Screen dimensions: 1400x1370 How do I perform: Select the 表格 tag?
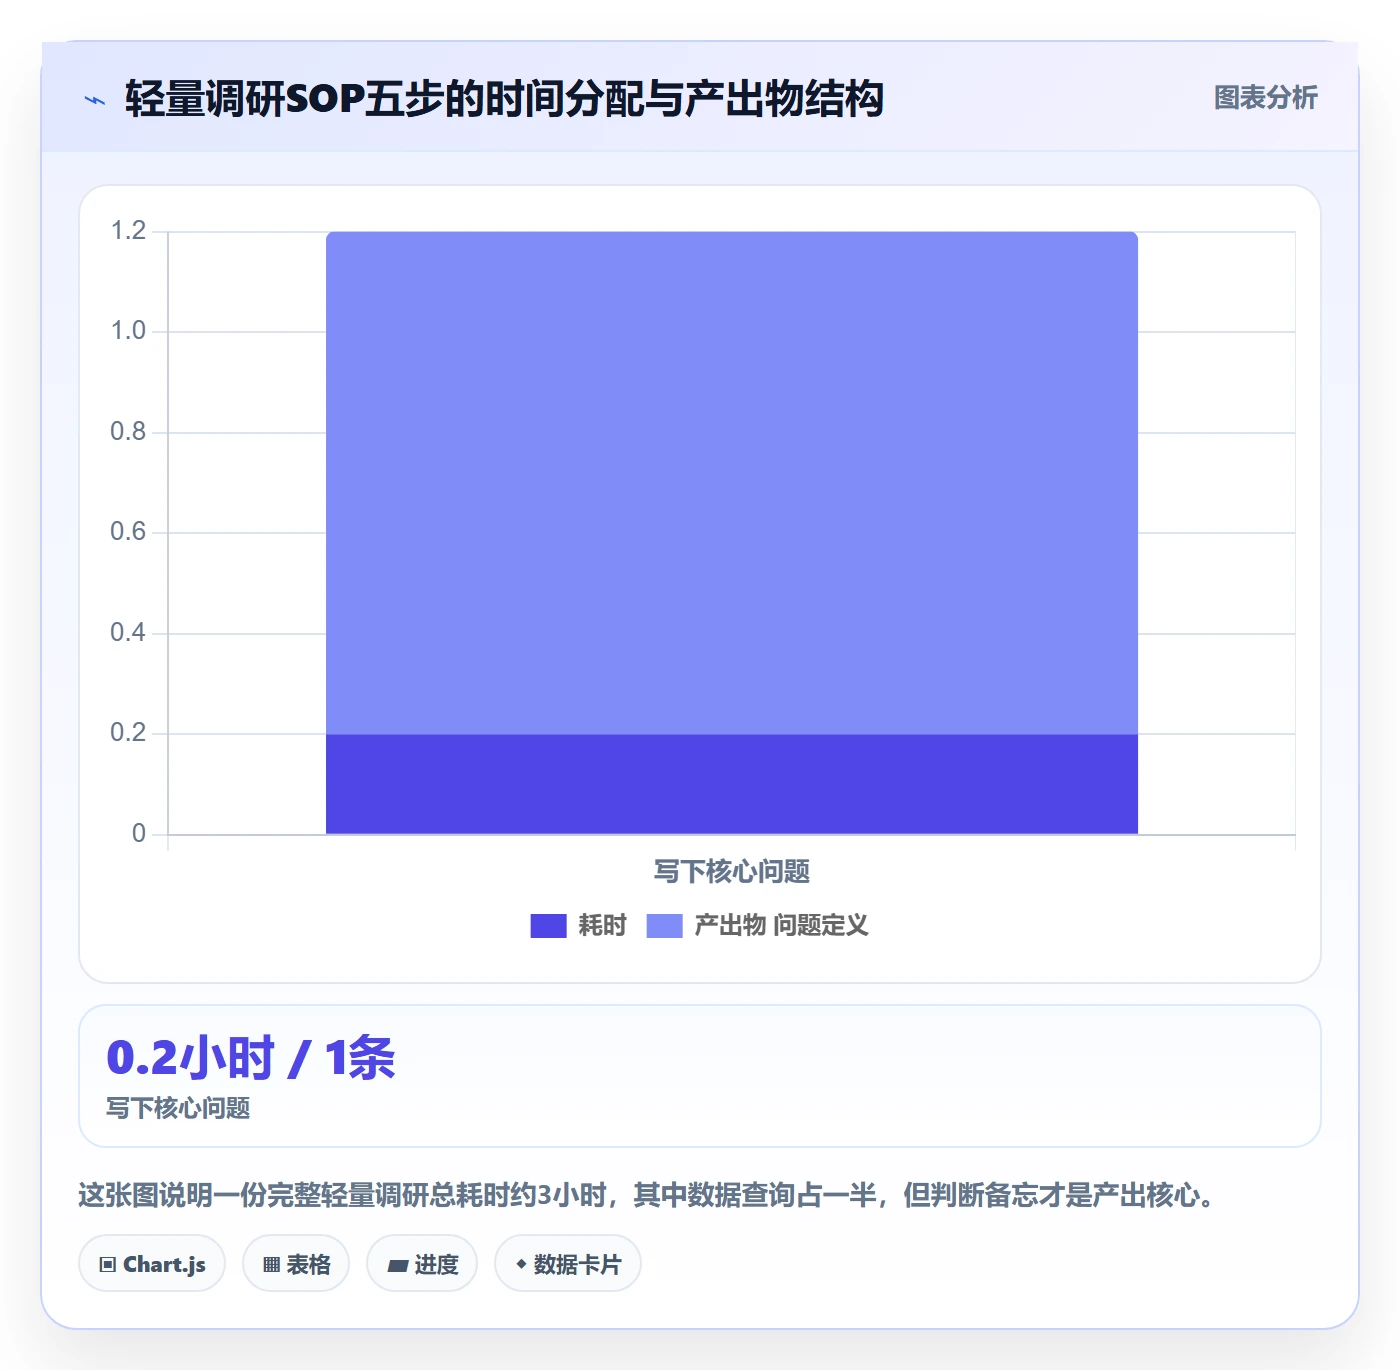[x=296, y=1264]
